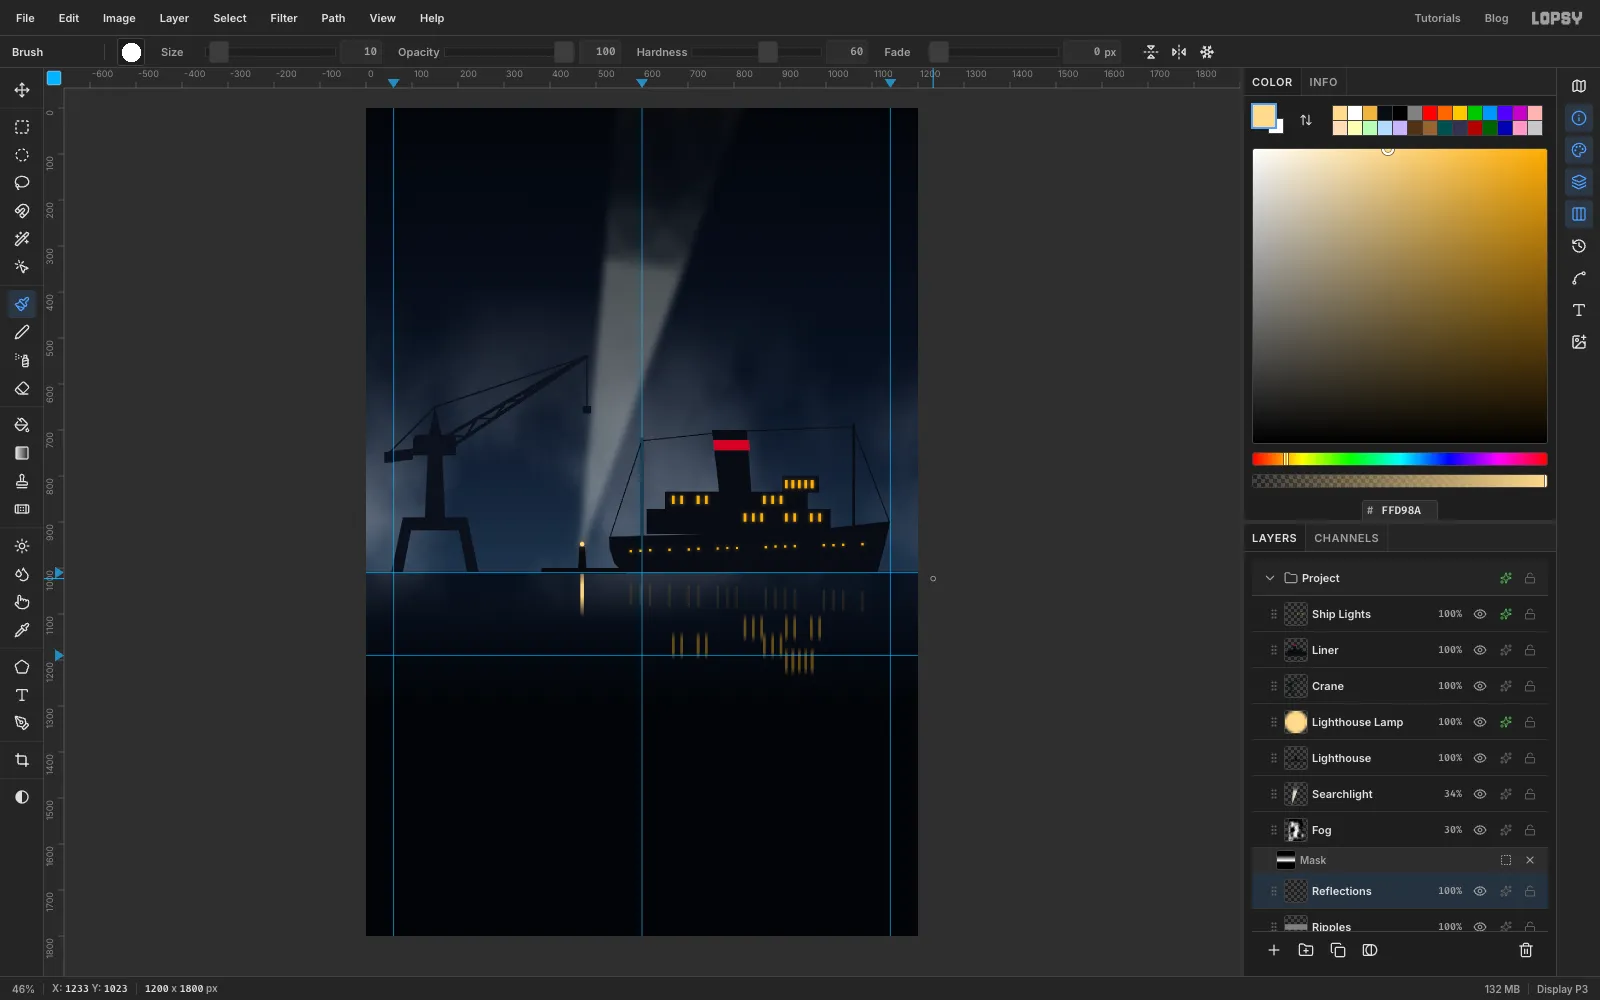Click the hex color input field
The image size is (1600, 1000).
(x=1400, y=510)
